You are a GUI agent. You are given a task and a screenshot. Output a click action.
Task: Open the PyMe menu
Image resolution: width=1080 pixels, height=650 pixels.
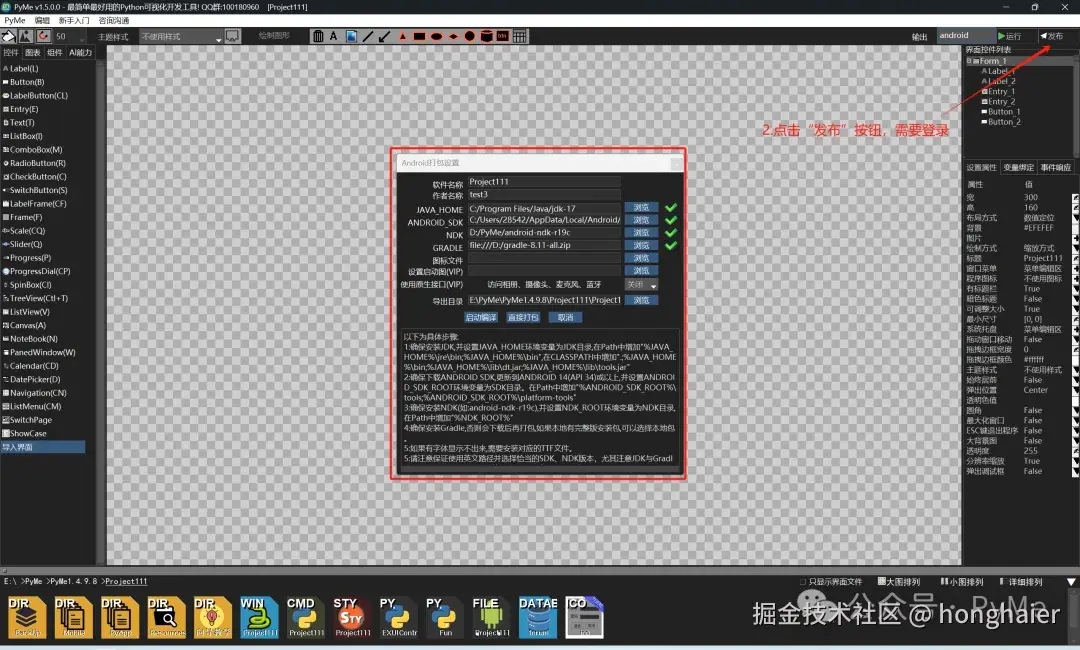tap(14, 21)
